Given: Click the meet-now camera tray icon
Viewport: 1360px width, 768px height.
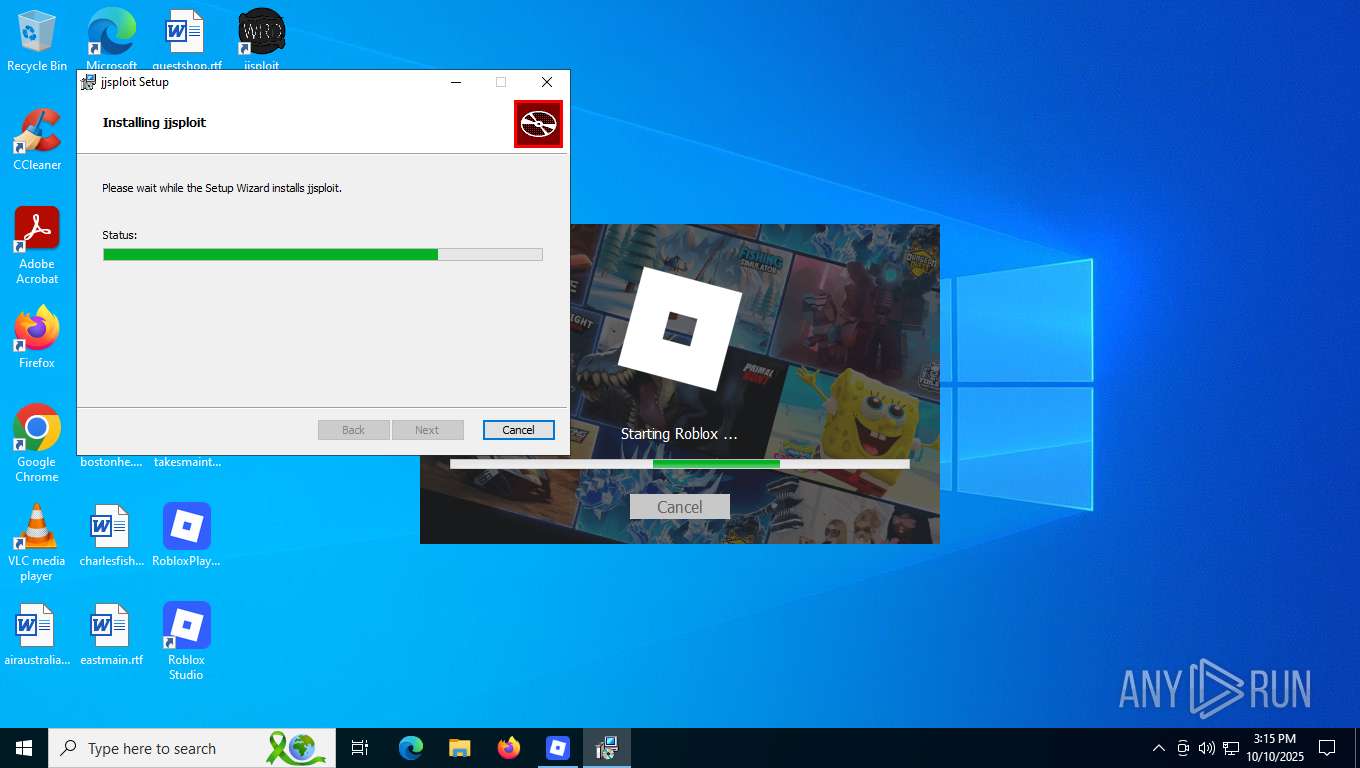Looking at the screenshot, I should (1183, 748).
